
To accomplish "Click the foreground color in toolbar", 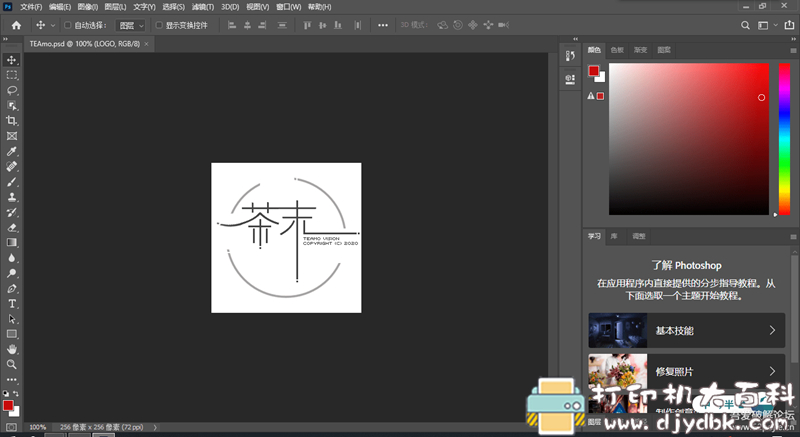I will tap(8, 406).
